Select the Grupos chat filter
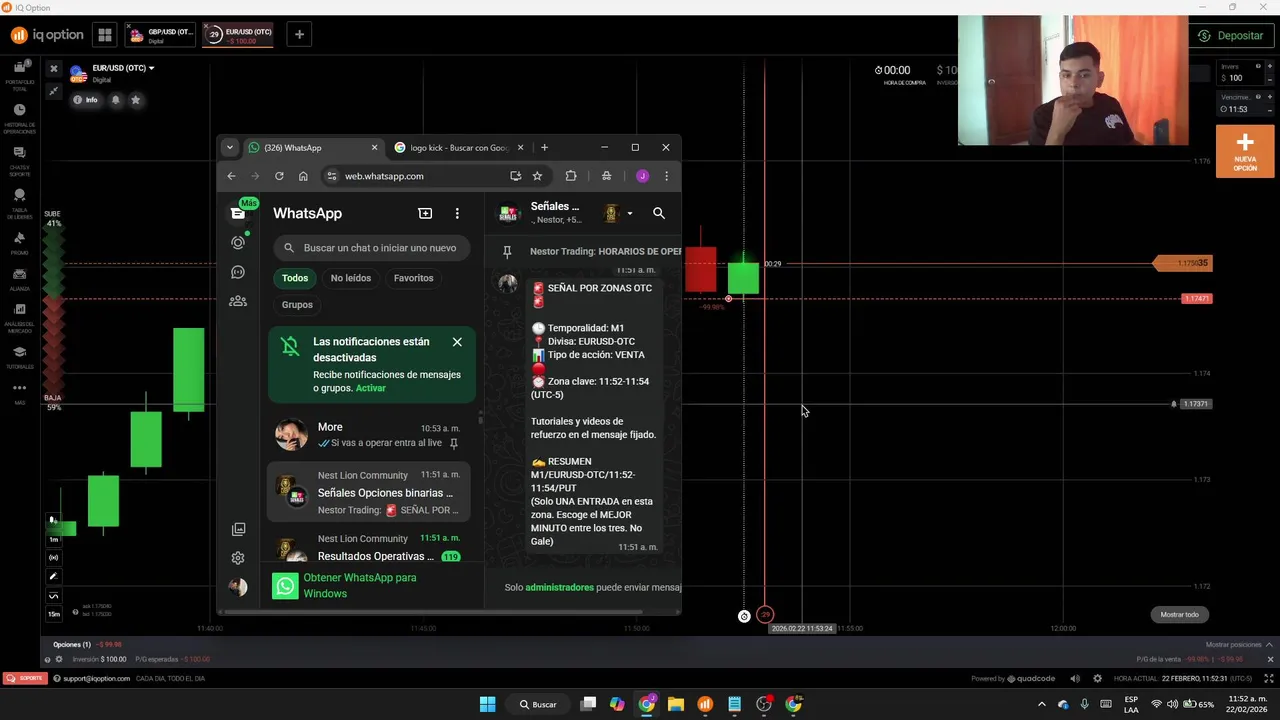The height and width of the screenshot is (720, 1280). 297,305
